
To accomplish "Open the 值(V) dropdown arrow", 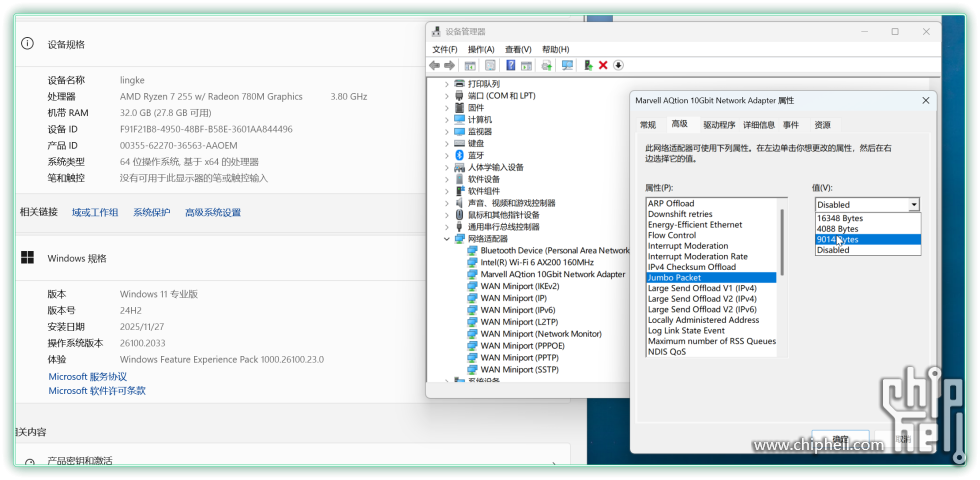I will [x=913, y=204].
